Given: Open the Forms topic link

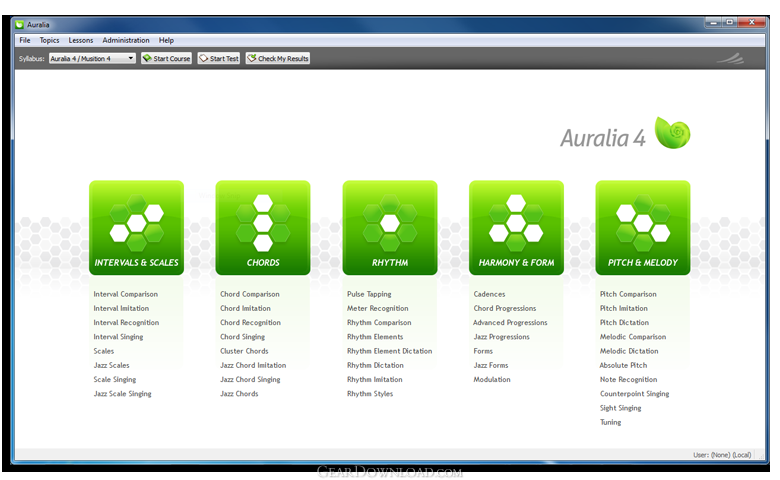Looking at the screenshot, I should click(483, 351).
